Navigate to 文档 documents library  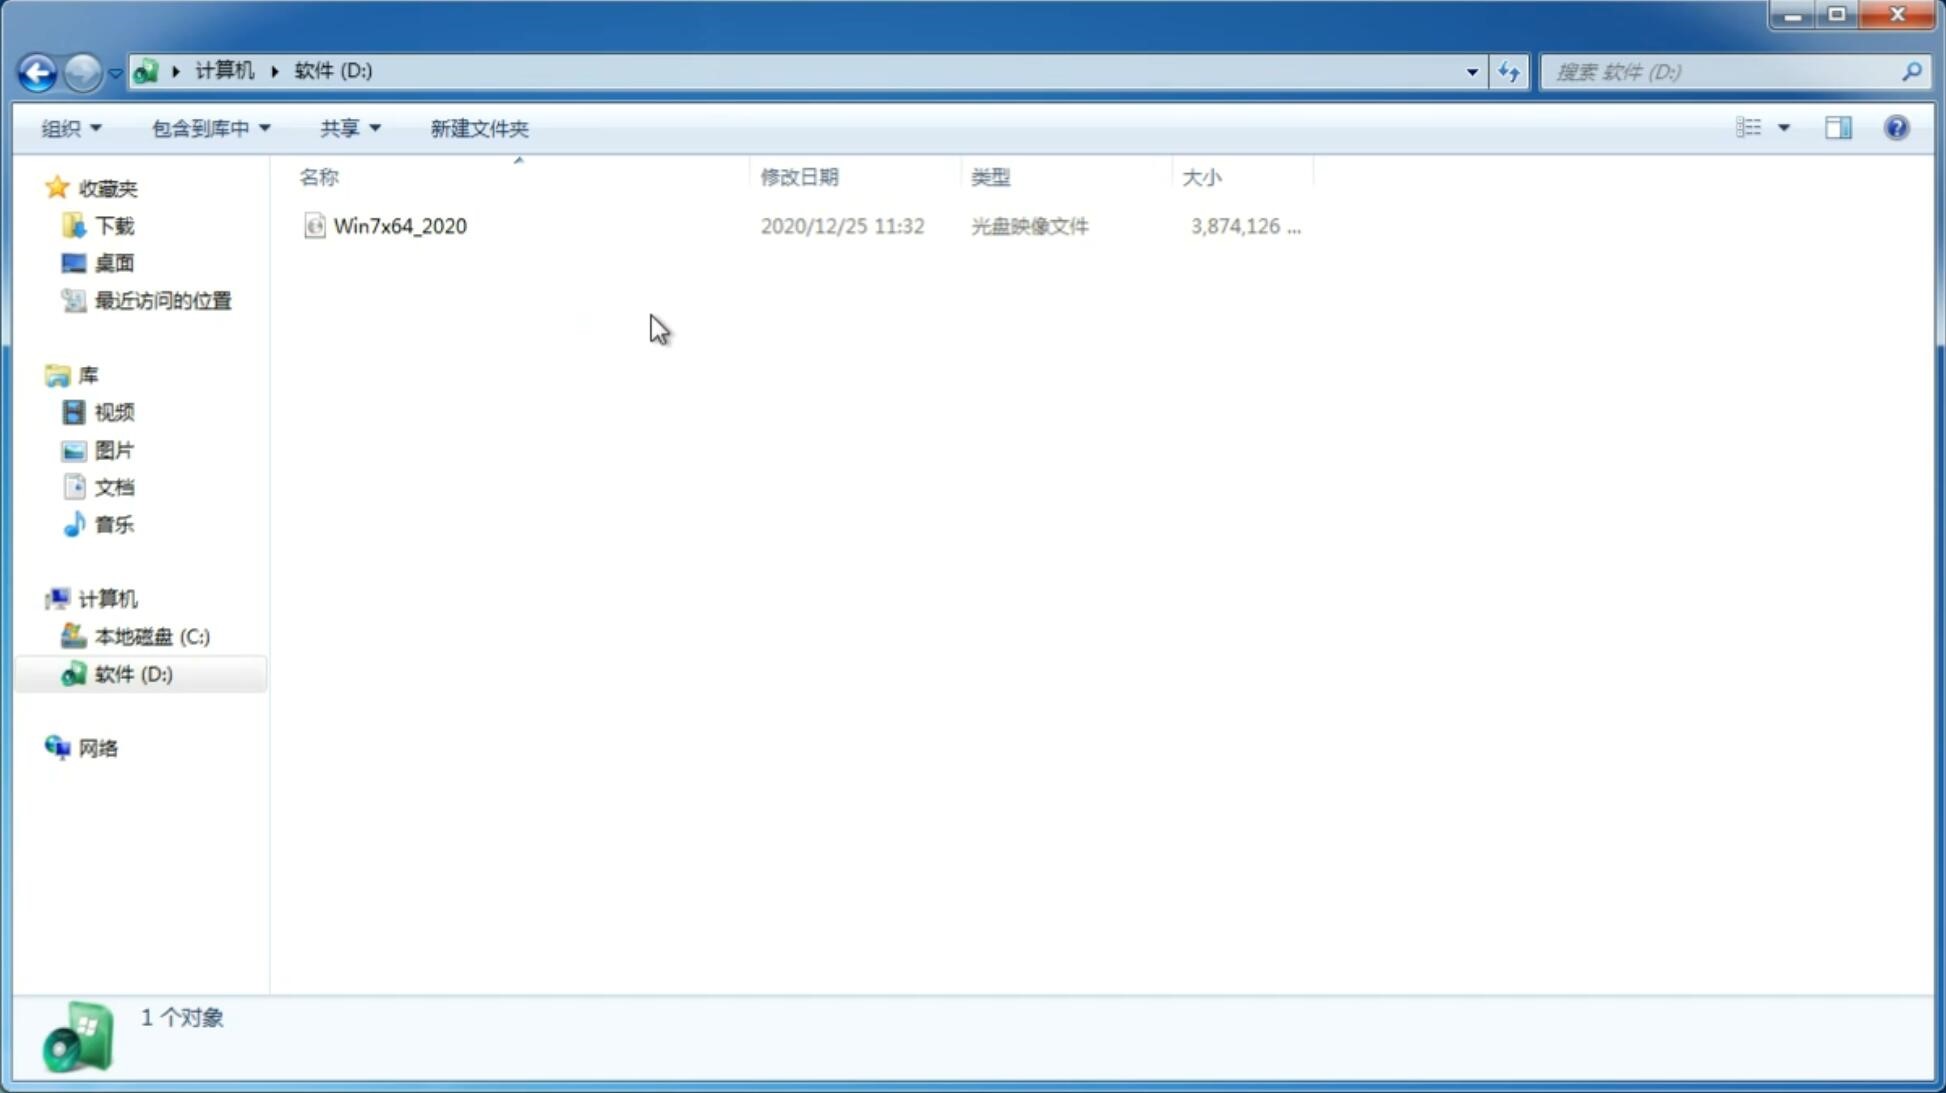pyautogui.click(x=114, y=486)
